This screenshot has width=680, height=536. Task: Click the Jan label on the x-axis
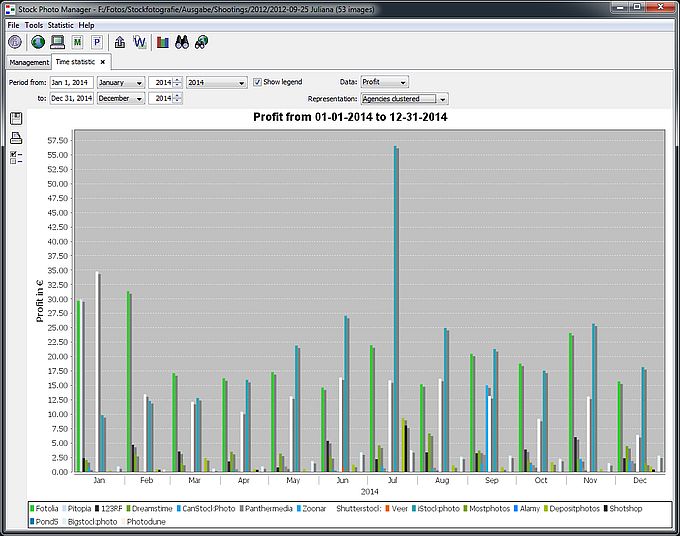click(x=99, y=480)
